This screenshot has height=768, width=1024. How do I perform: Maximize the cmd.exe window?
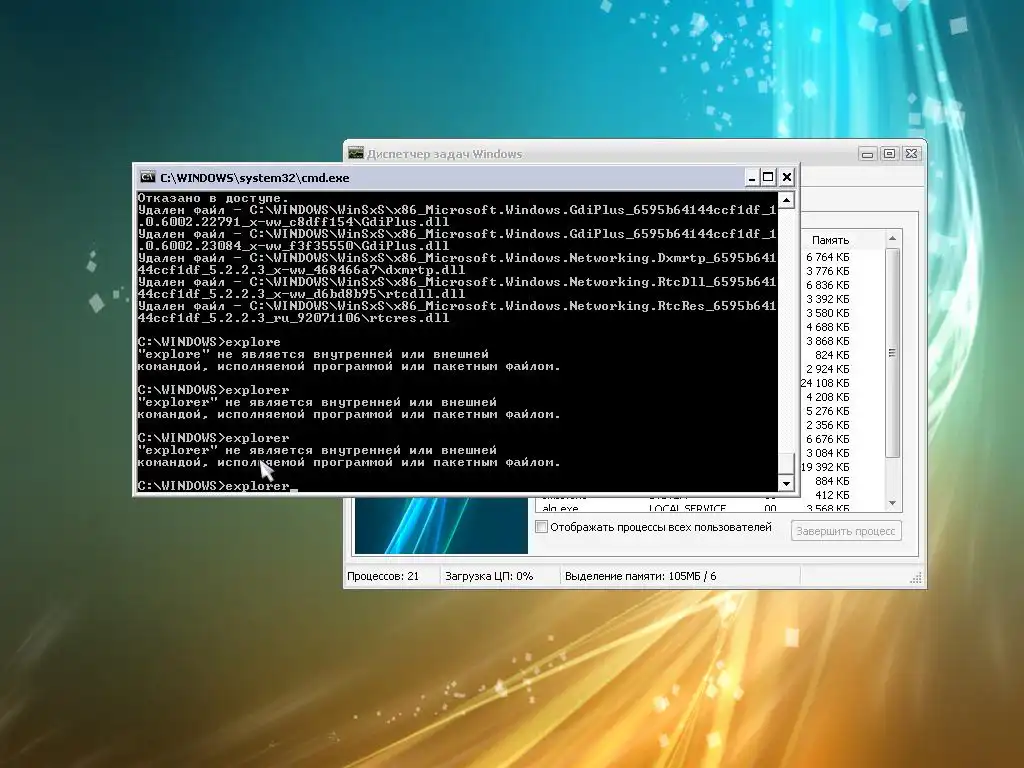click(x=769, y=177)
